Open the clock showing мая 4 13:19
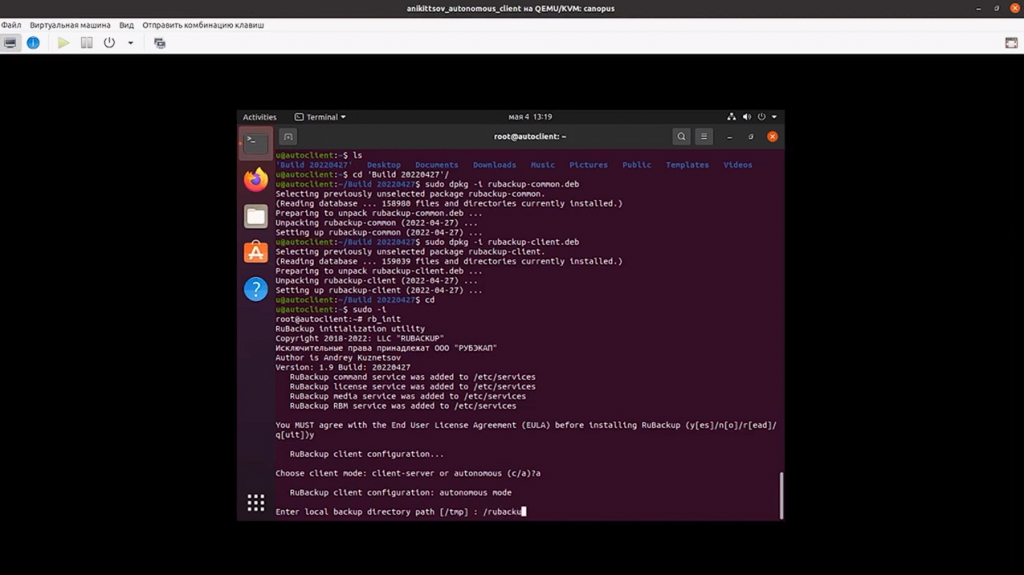 click(x=530, y=117)
